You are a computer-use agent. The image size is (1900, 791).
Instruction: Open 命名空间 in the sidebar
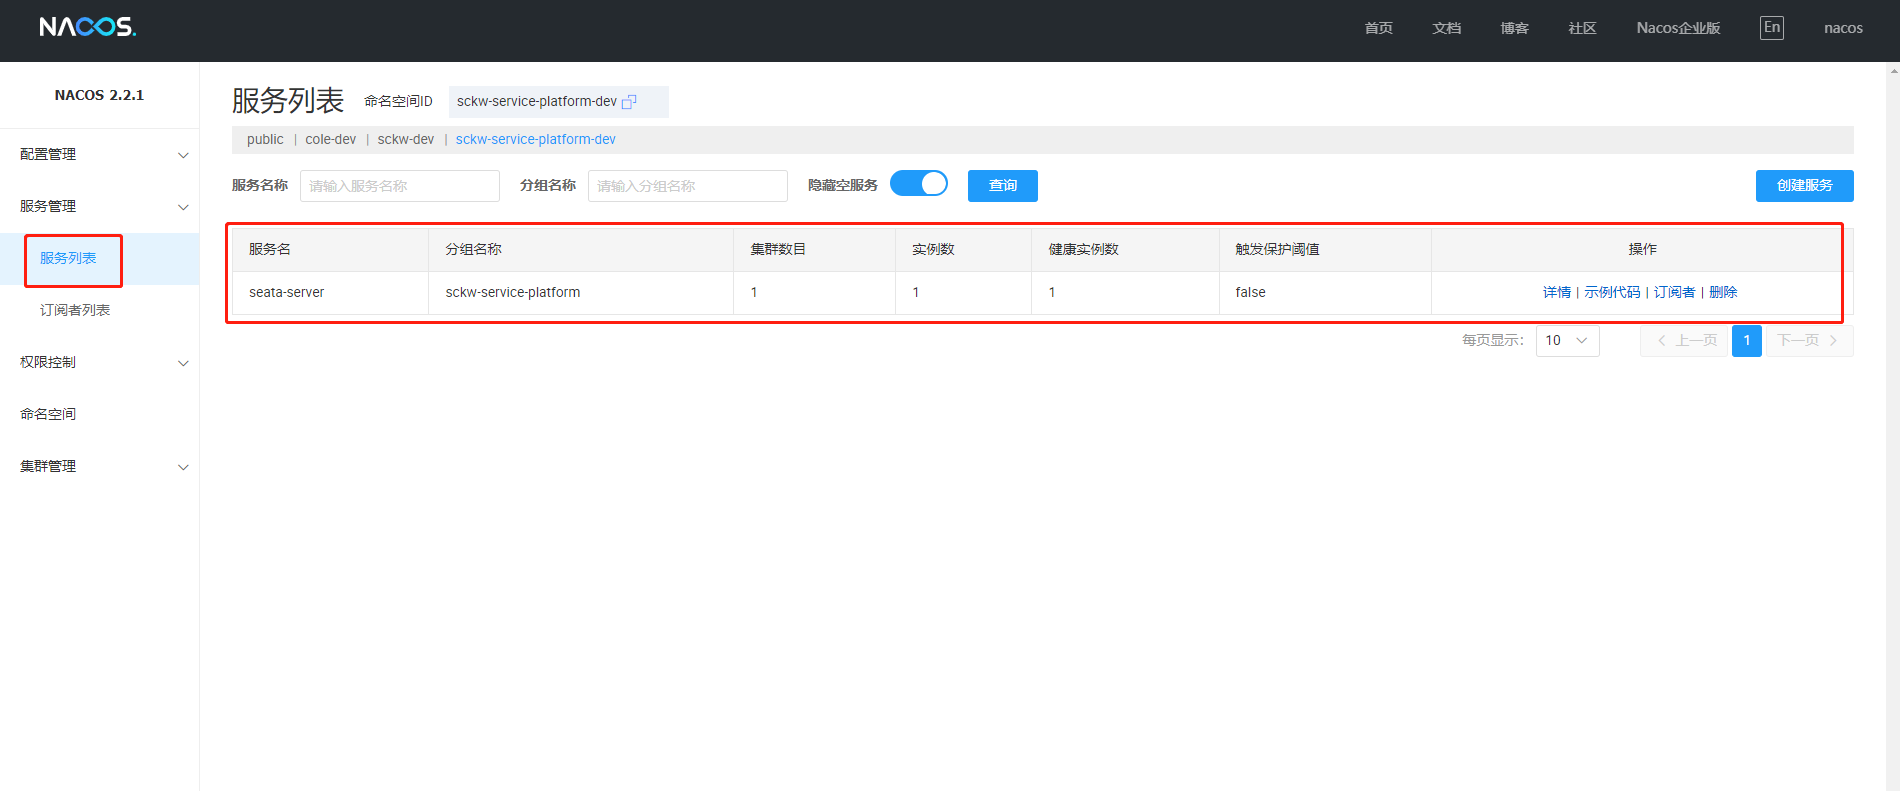pyautogui.click(x=48, y=414)
